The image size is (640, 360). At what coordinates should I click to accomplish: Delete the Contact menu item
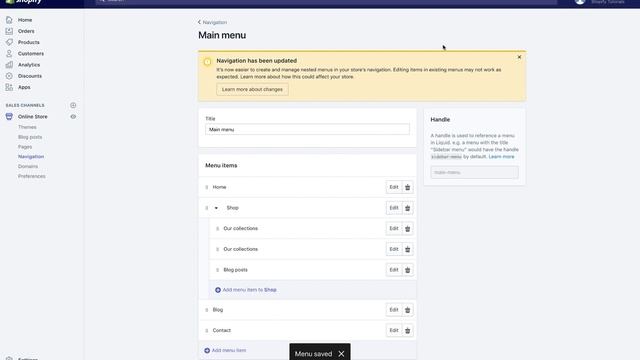[x=407, y=330]
